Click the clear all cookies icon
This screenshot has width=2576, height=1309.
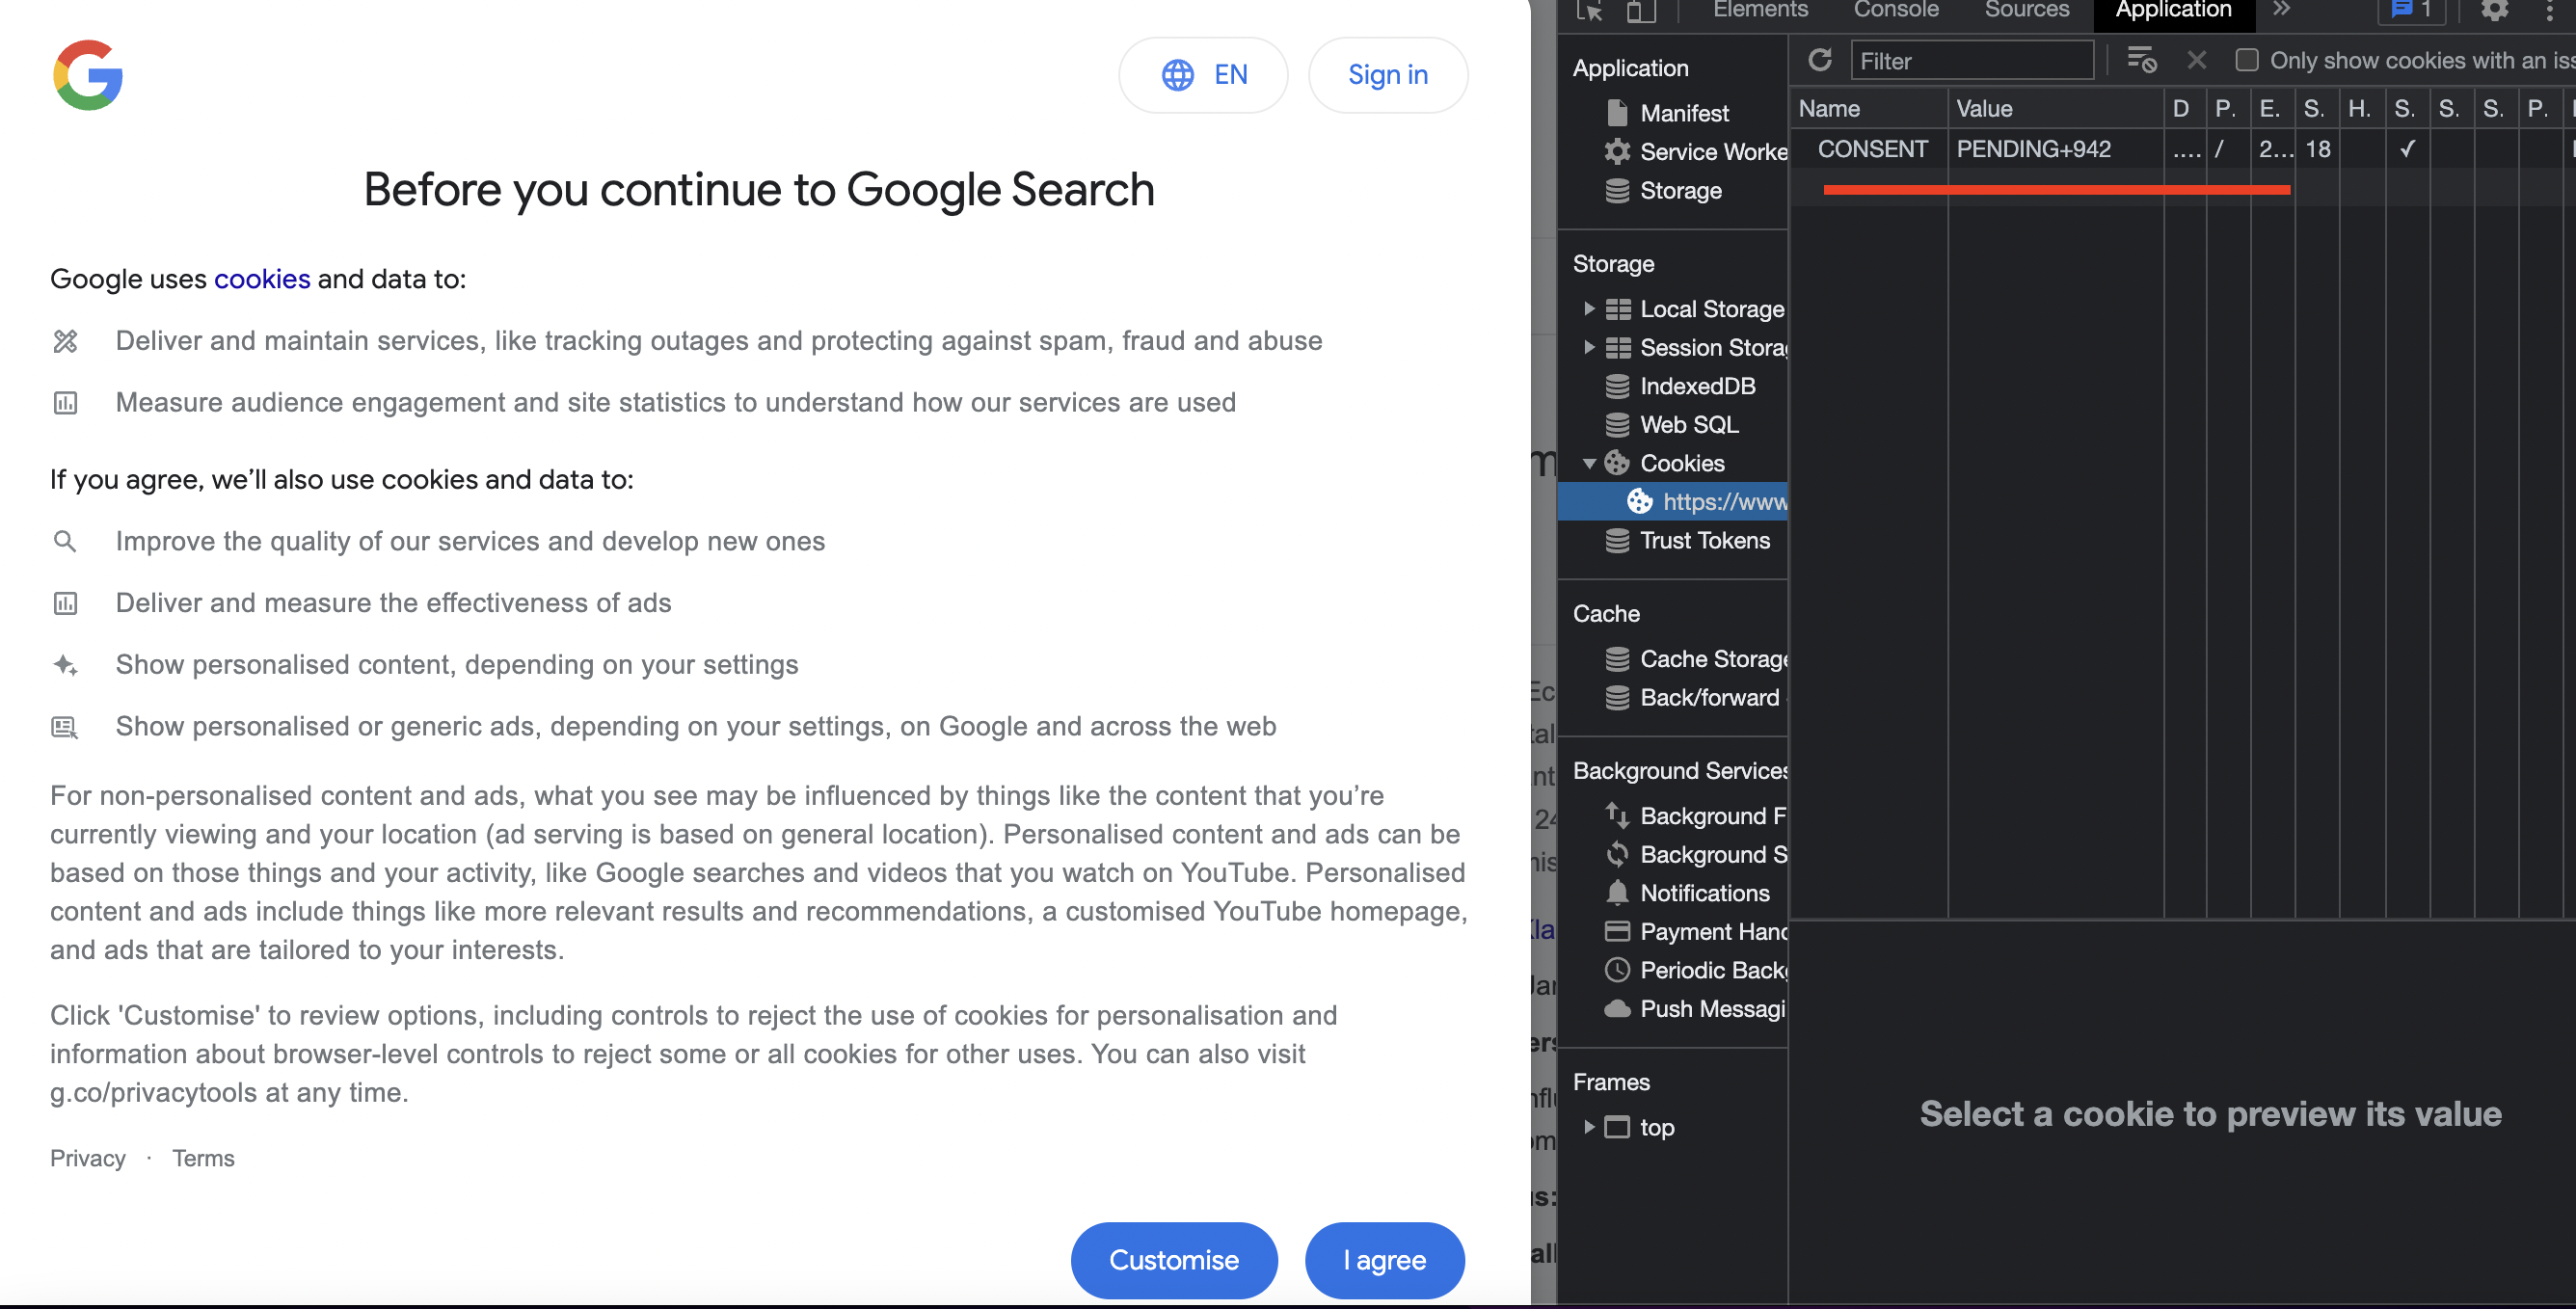(x=2141, y=60)
